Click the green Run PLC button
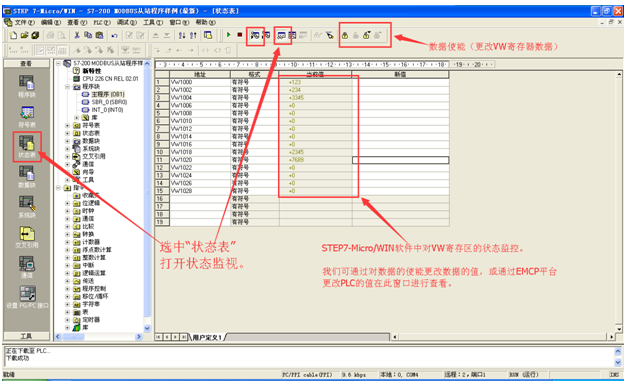The width and height of the screenshot is (629, 385). [229, 35]
